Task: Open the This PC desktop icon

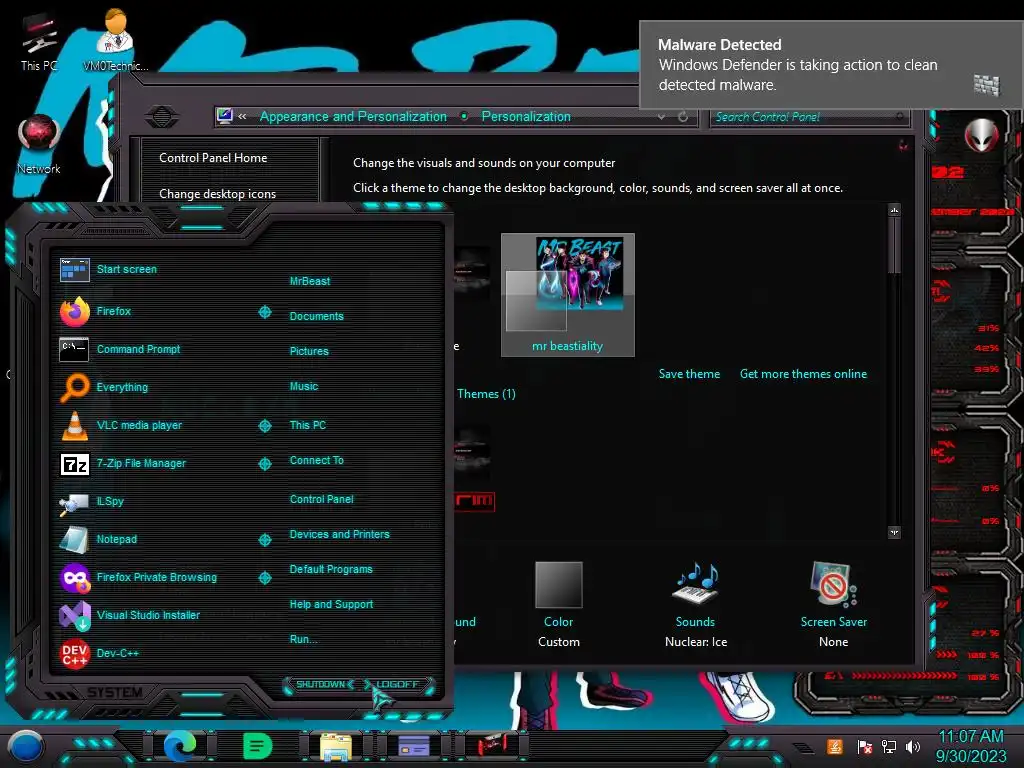Action: [x=39, y=42]
